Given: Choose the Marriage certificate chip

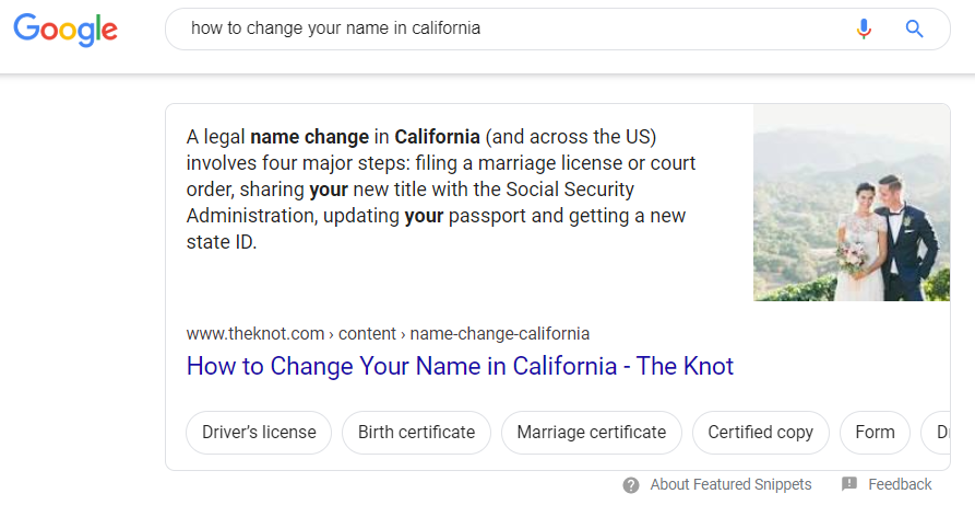Looking at the screenshot, I should pyautogui.click(x=591, y=433).
